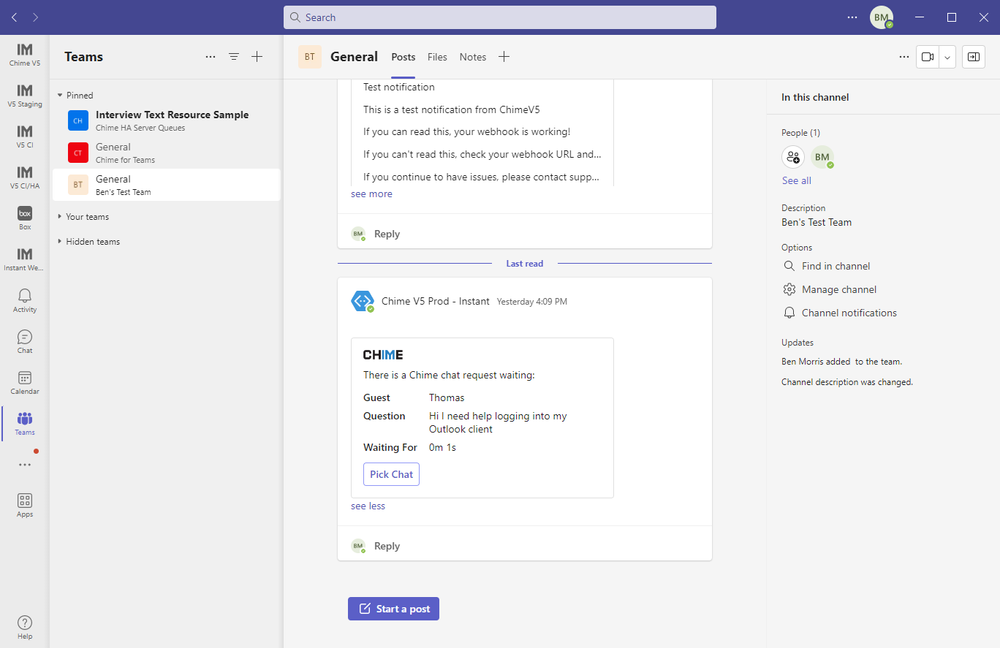Add a team with the plus icon
The height and width of the screenshot is (648, 1000).
pyautogui.click(x=257, y=57)
